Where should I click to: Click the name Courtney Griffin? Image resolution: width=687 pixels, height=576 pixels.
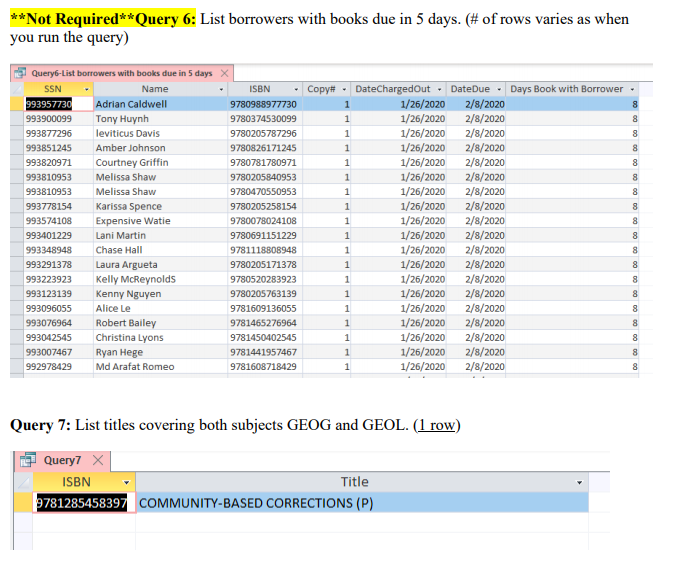132,163
